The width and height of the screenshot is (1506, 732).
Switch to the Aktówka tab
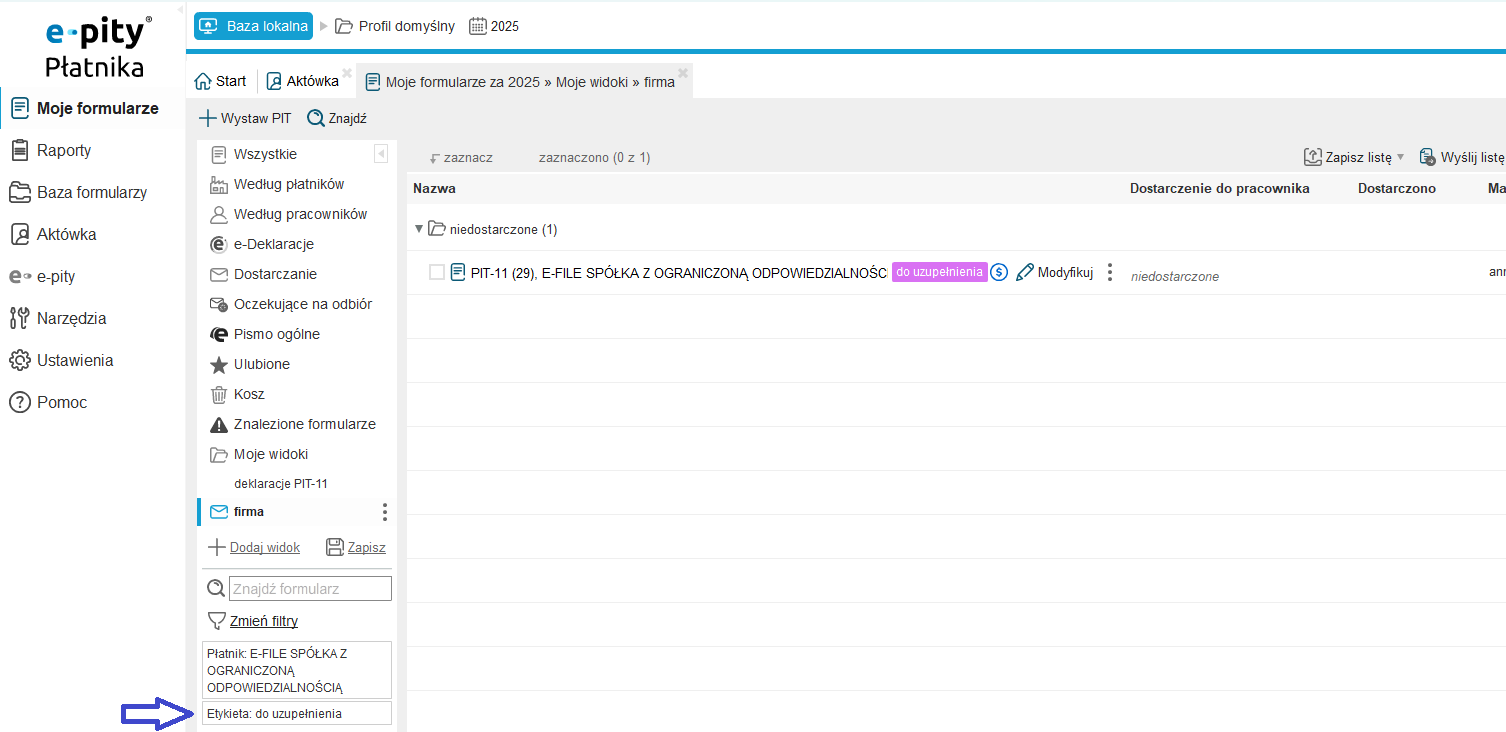coord(303,81)
